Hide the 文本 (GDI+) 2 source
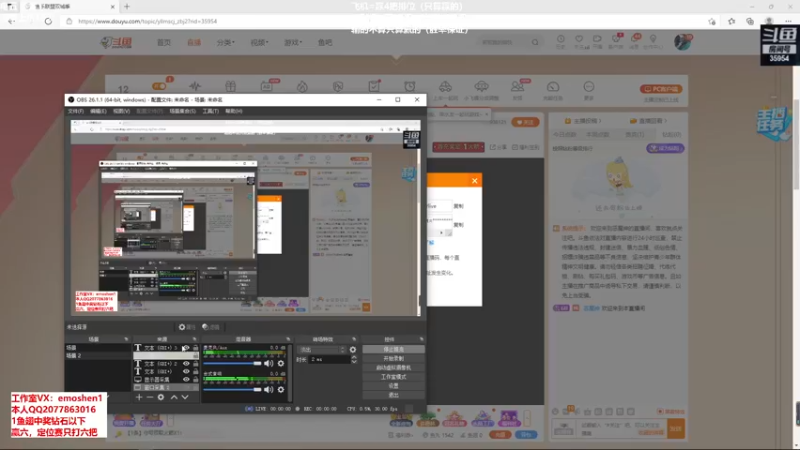The width and height of the screenshot is (800, 450). (186, 364)
